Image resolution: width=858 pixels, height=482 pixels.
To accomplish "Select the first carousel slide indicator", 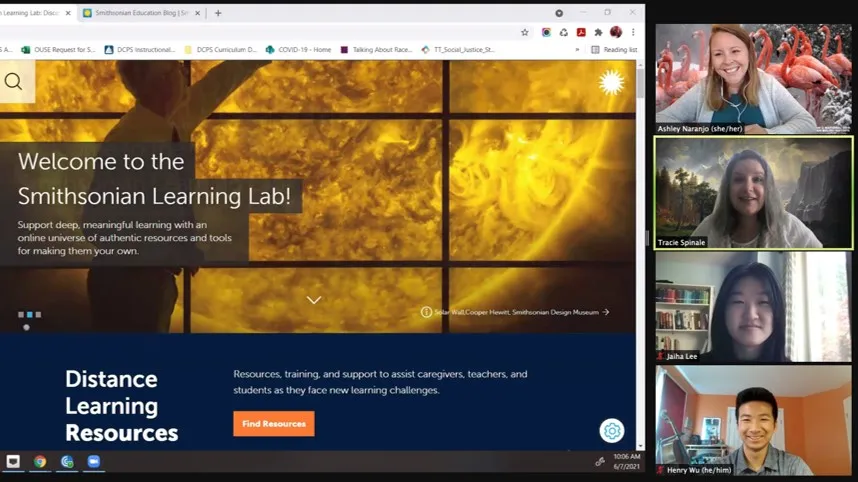I will [x=21, y=315].
